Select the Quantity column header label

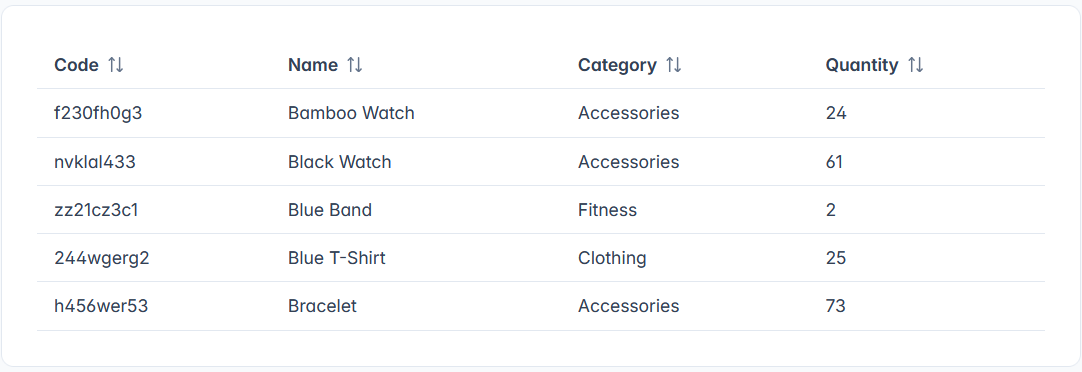tap(862, 65)
